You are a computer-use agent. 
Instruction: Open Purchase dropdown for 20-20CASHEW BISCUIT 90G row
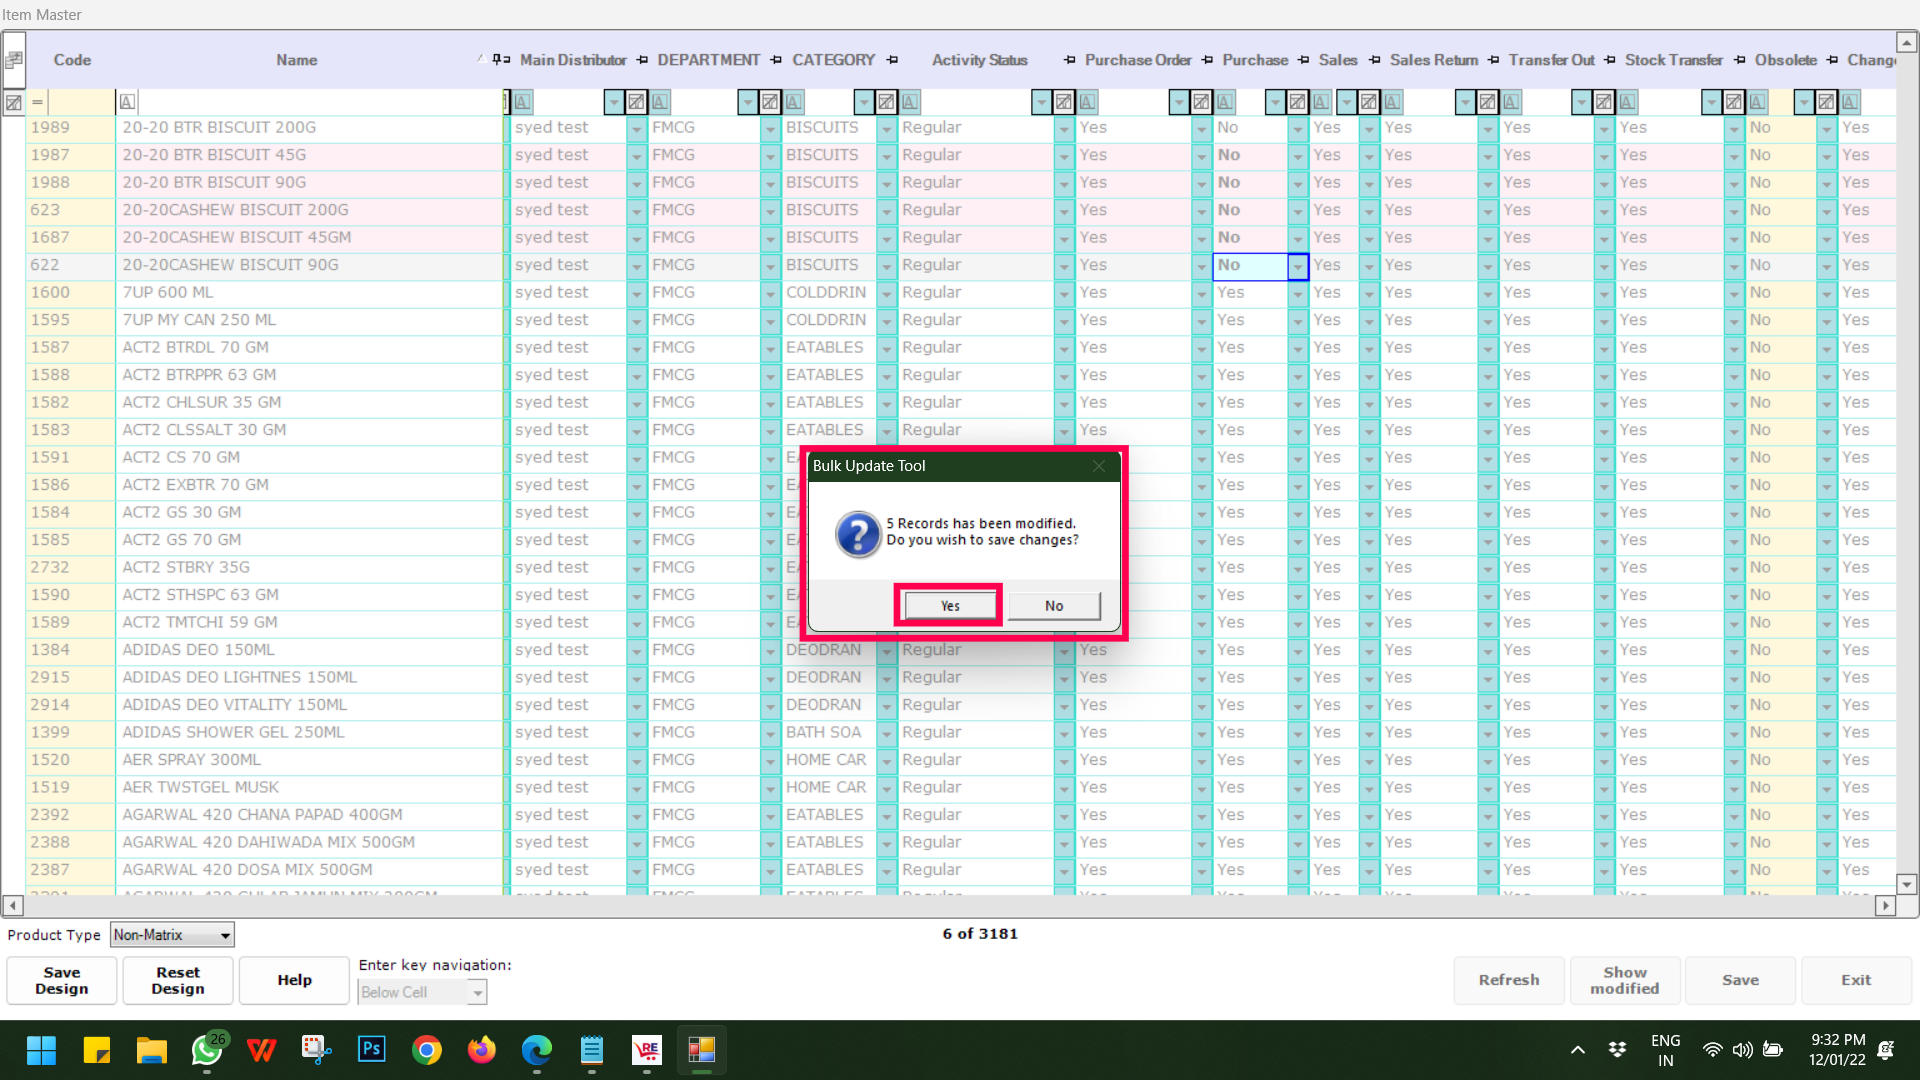[x=1297, y=266]
